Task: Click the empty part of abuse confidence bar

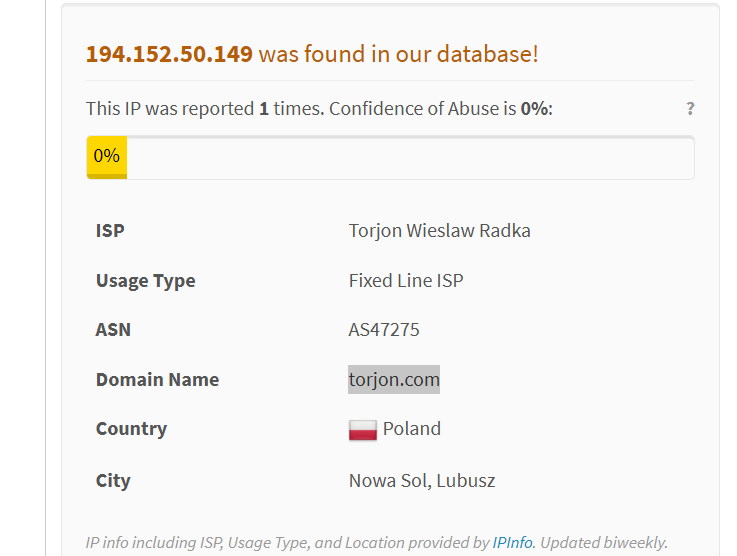Action: (410, 157)
